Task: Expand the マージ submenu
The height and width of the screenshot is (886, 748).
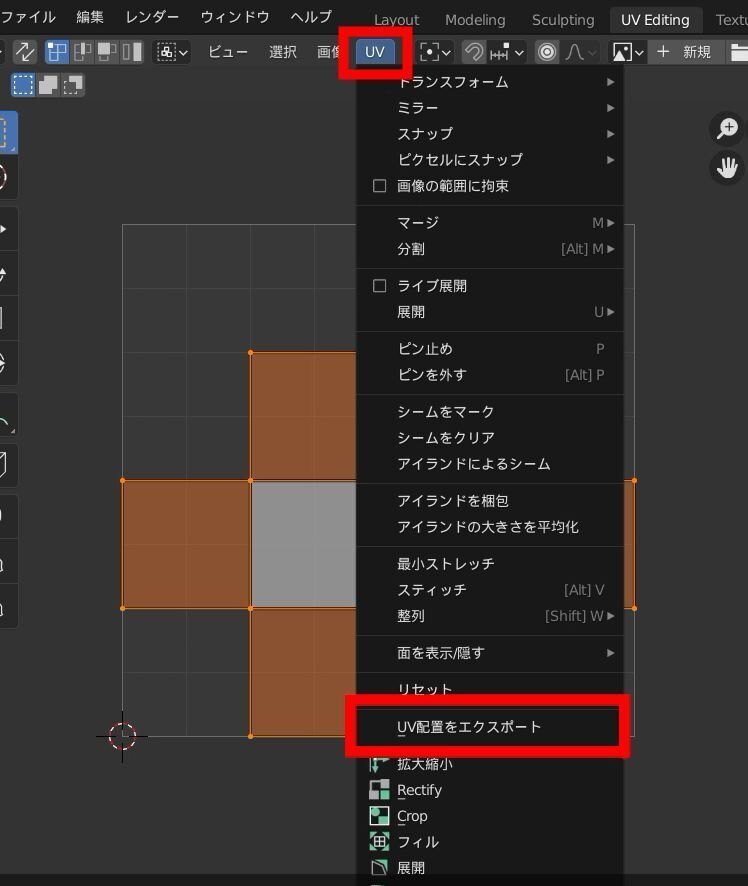Action: tap(490, 223)
